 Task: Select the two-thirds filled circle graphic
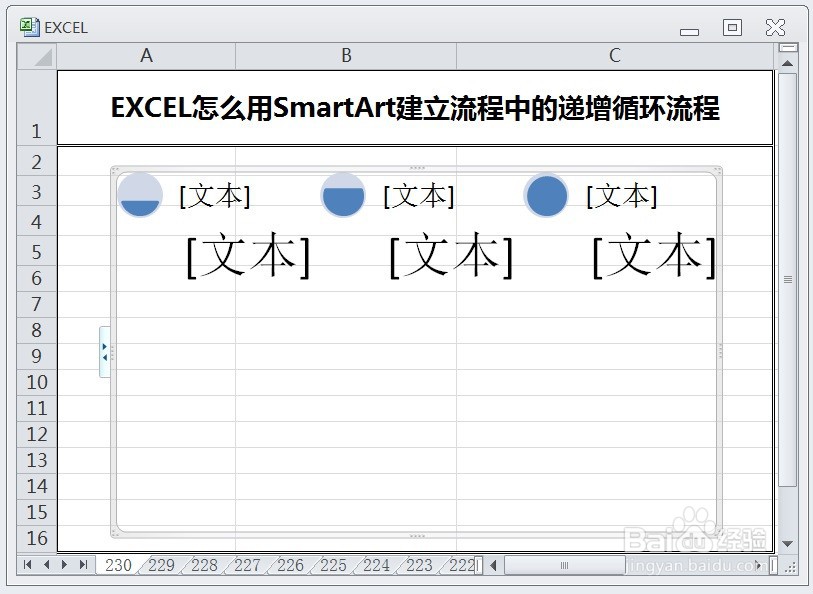pyautogui.click(x=343, y=195)
